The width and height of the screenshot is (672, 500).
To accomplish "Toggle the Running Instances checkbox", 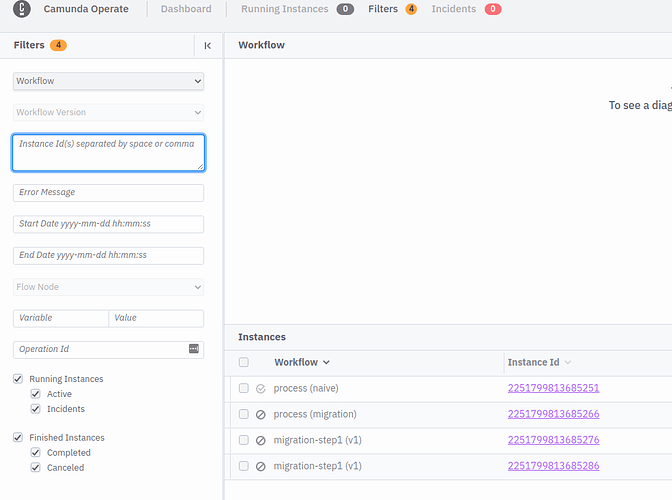I will [x=18, y=379].
